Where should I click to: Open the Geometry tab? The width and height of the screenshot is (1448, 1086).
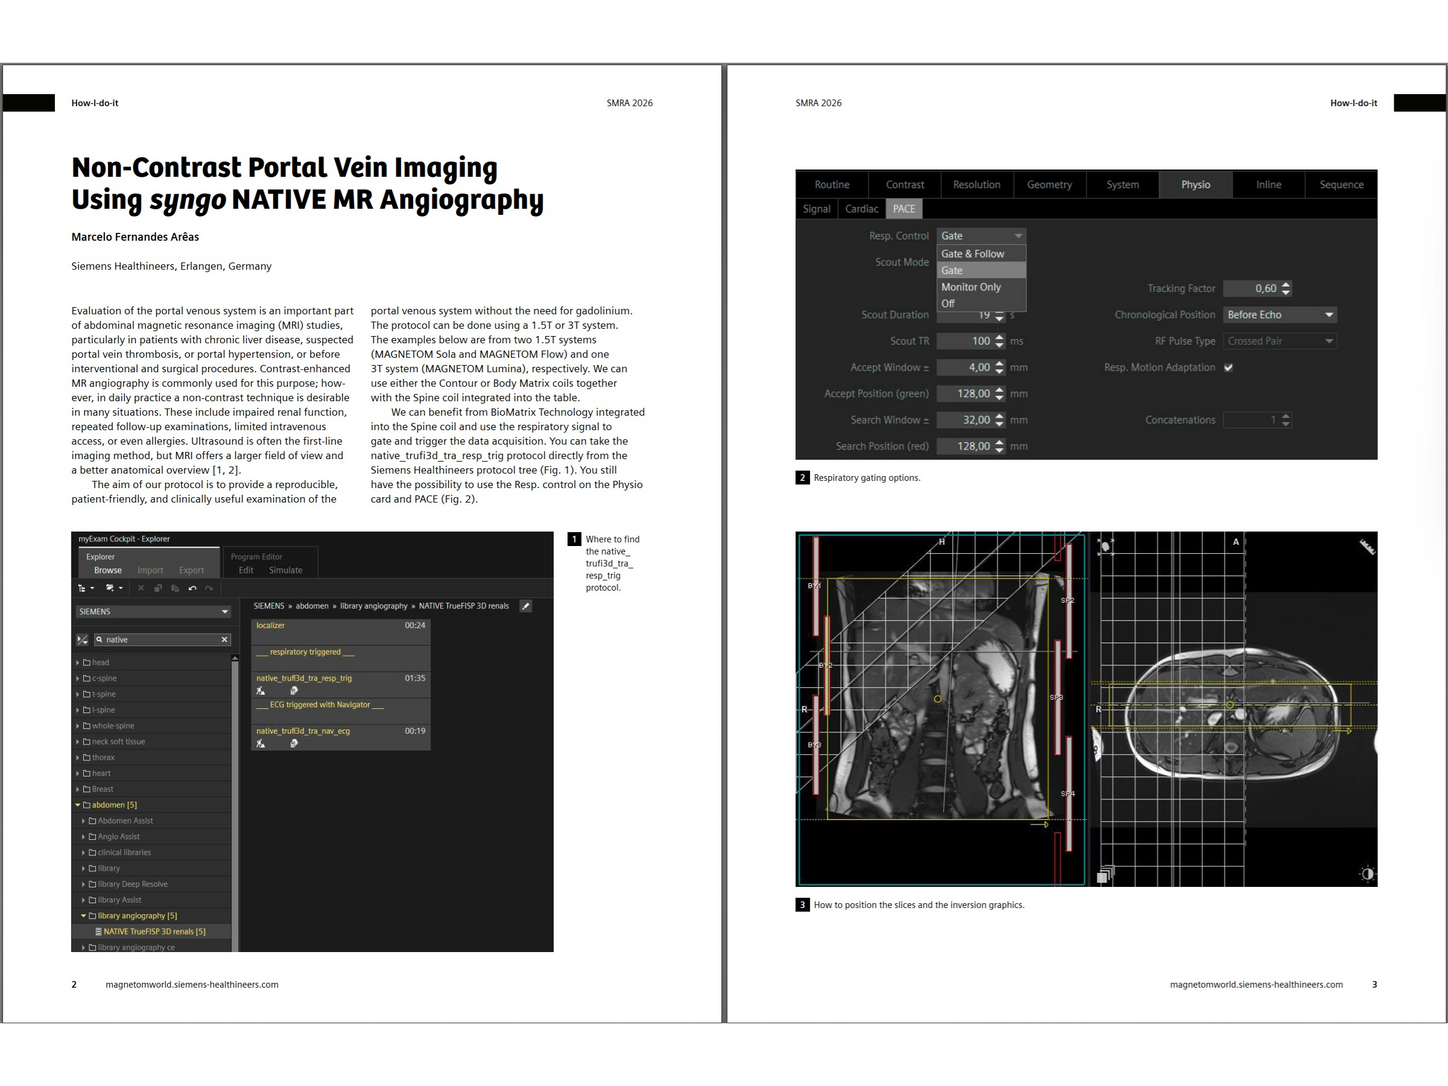[1050, 185]
